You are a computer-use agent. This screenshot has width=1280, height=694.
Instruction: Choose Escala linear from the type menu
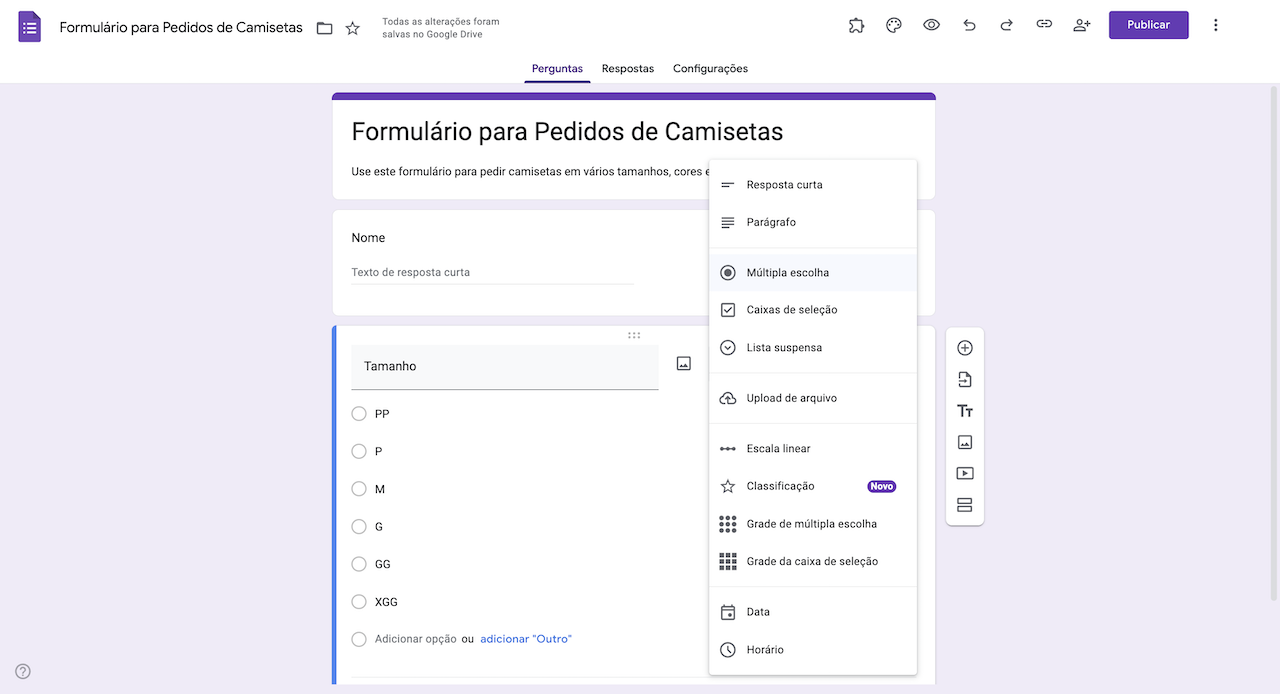(778, 448)
